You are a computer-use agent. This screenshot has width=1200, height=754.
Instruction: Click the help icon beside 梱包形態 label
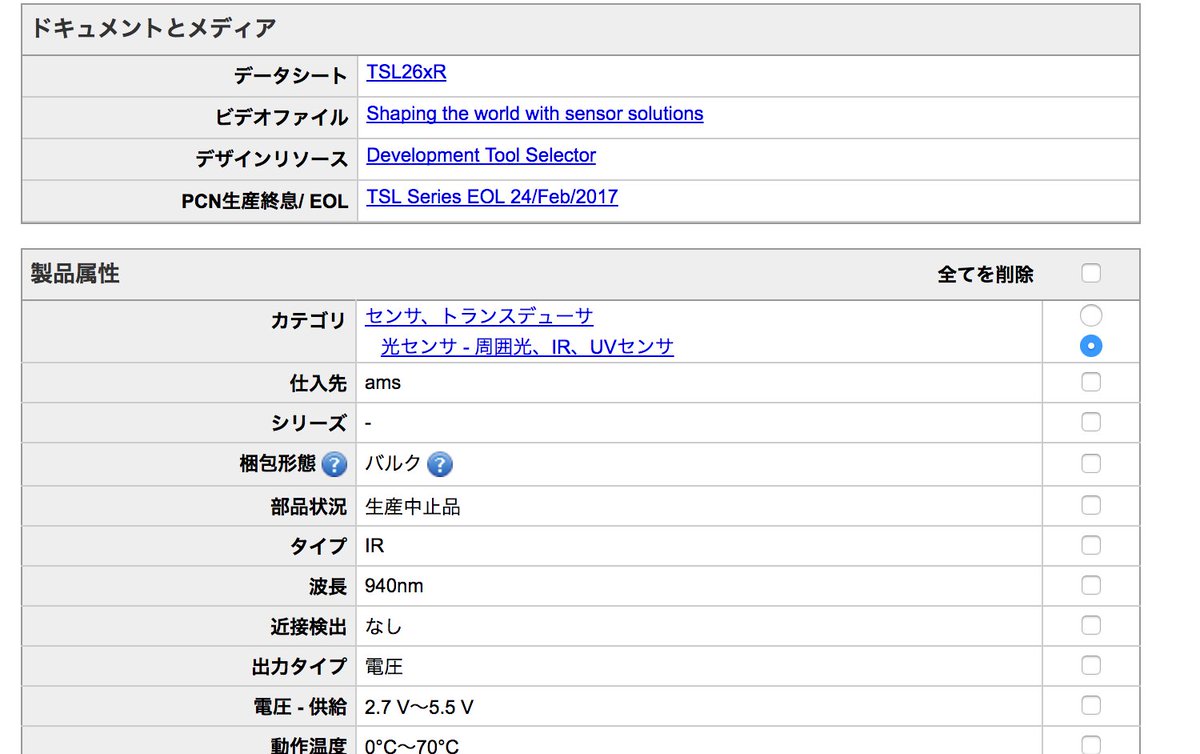(x=334, y=464)
